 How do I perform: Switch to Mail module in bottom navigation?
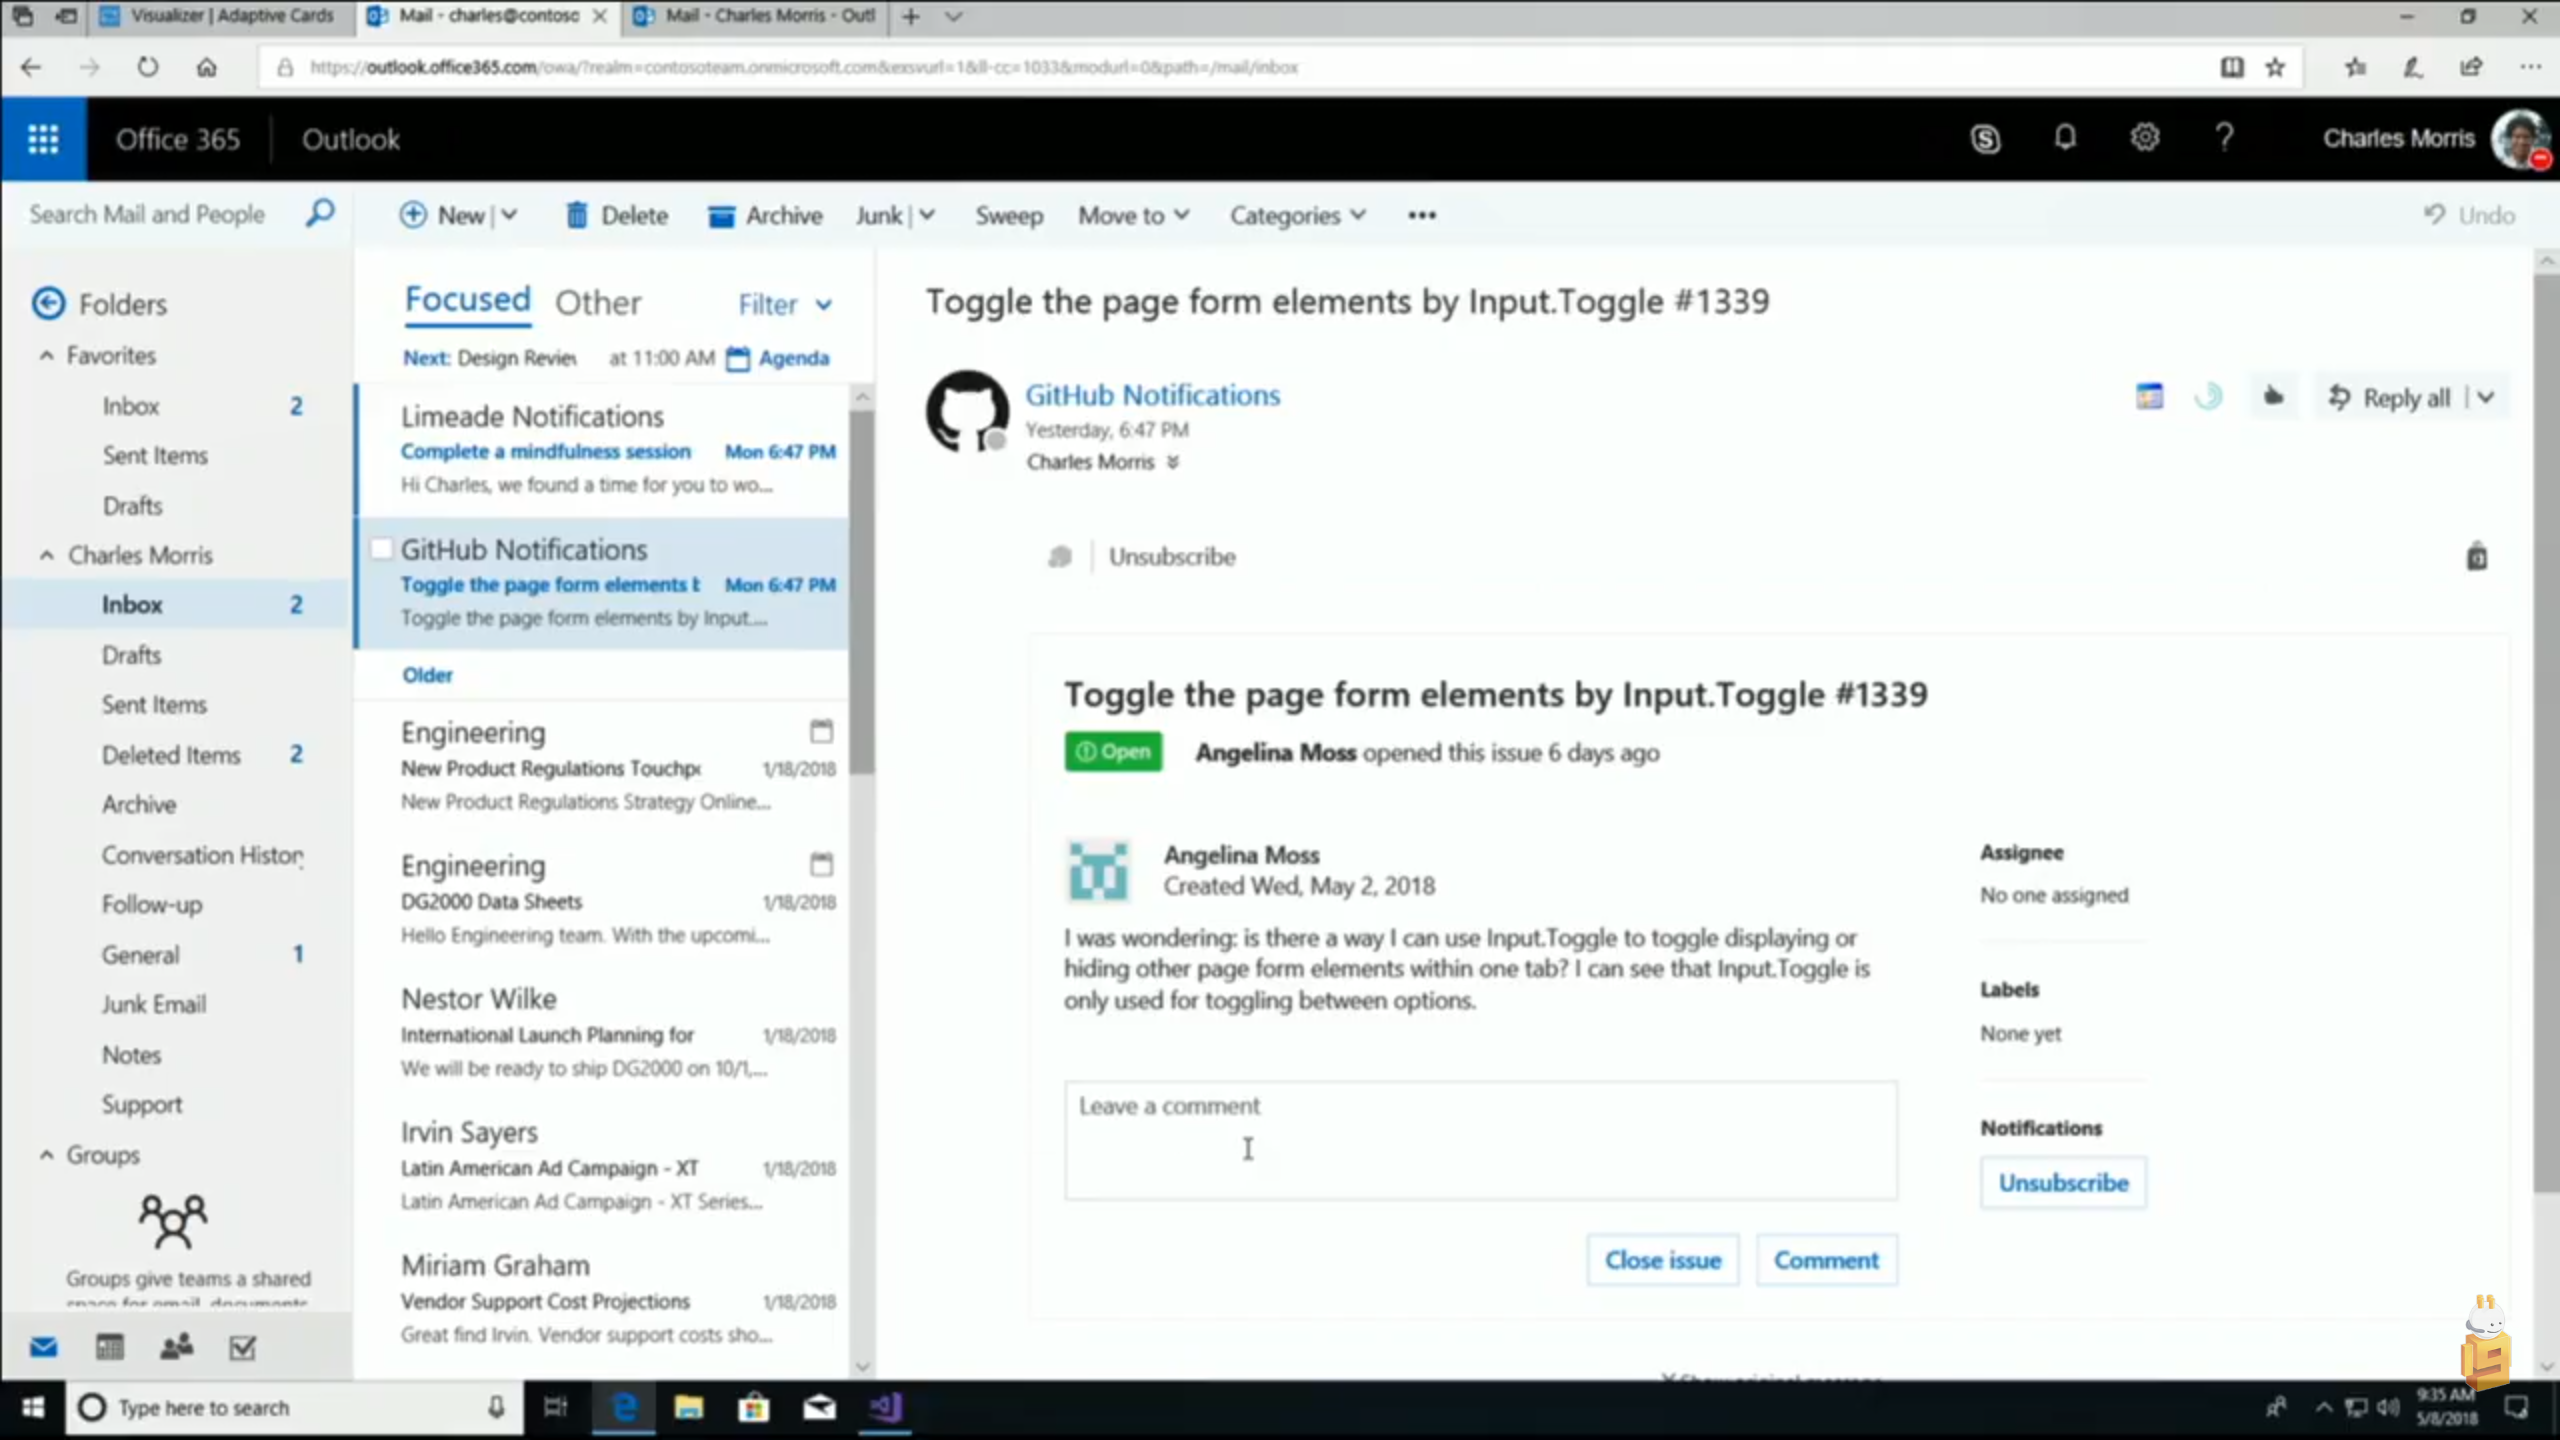[43, 1347]
